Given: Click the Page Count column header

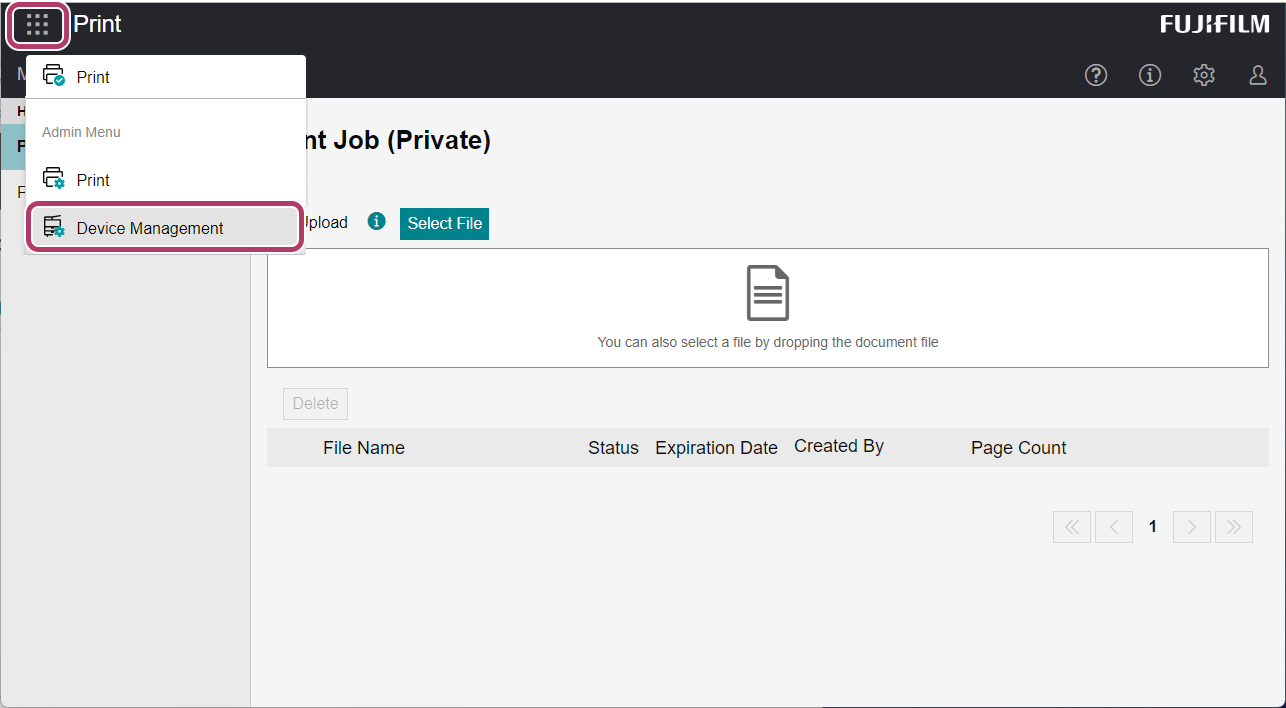Looking at the screenshot, I should [1018, 448].
